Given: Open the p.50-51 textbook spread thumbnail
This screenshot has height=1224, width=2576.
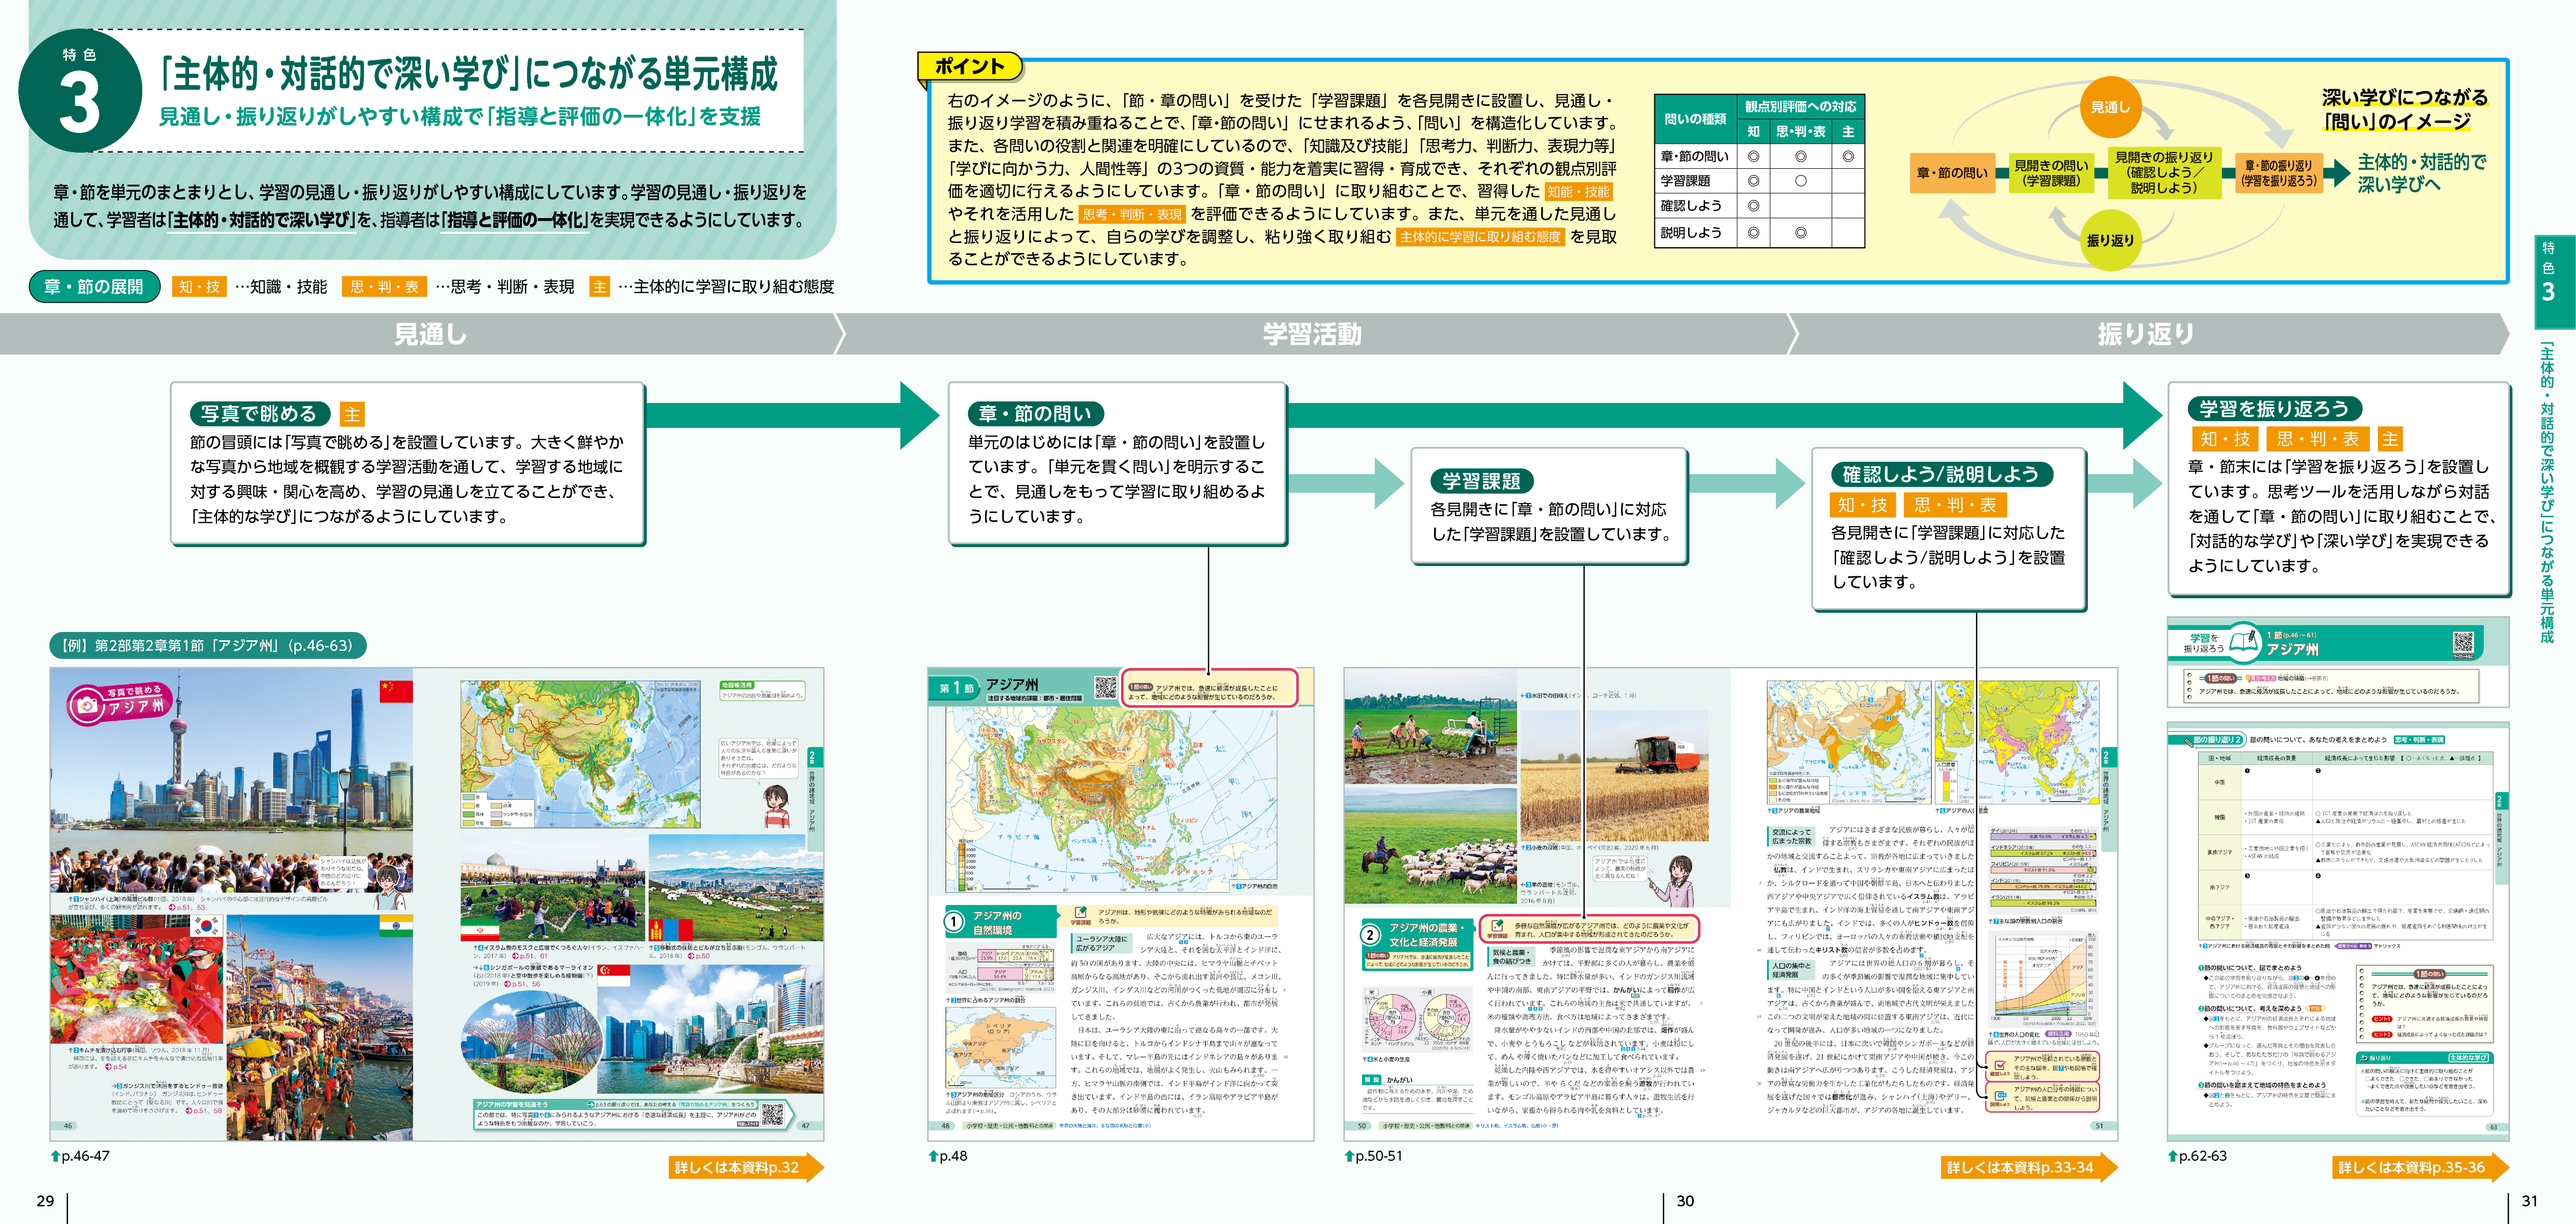Looking at the screenshot, I should pos(1730,905).
